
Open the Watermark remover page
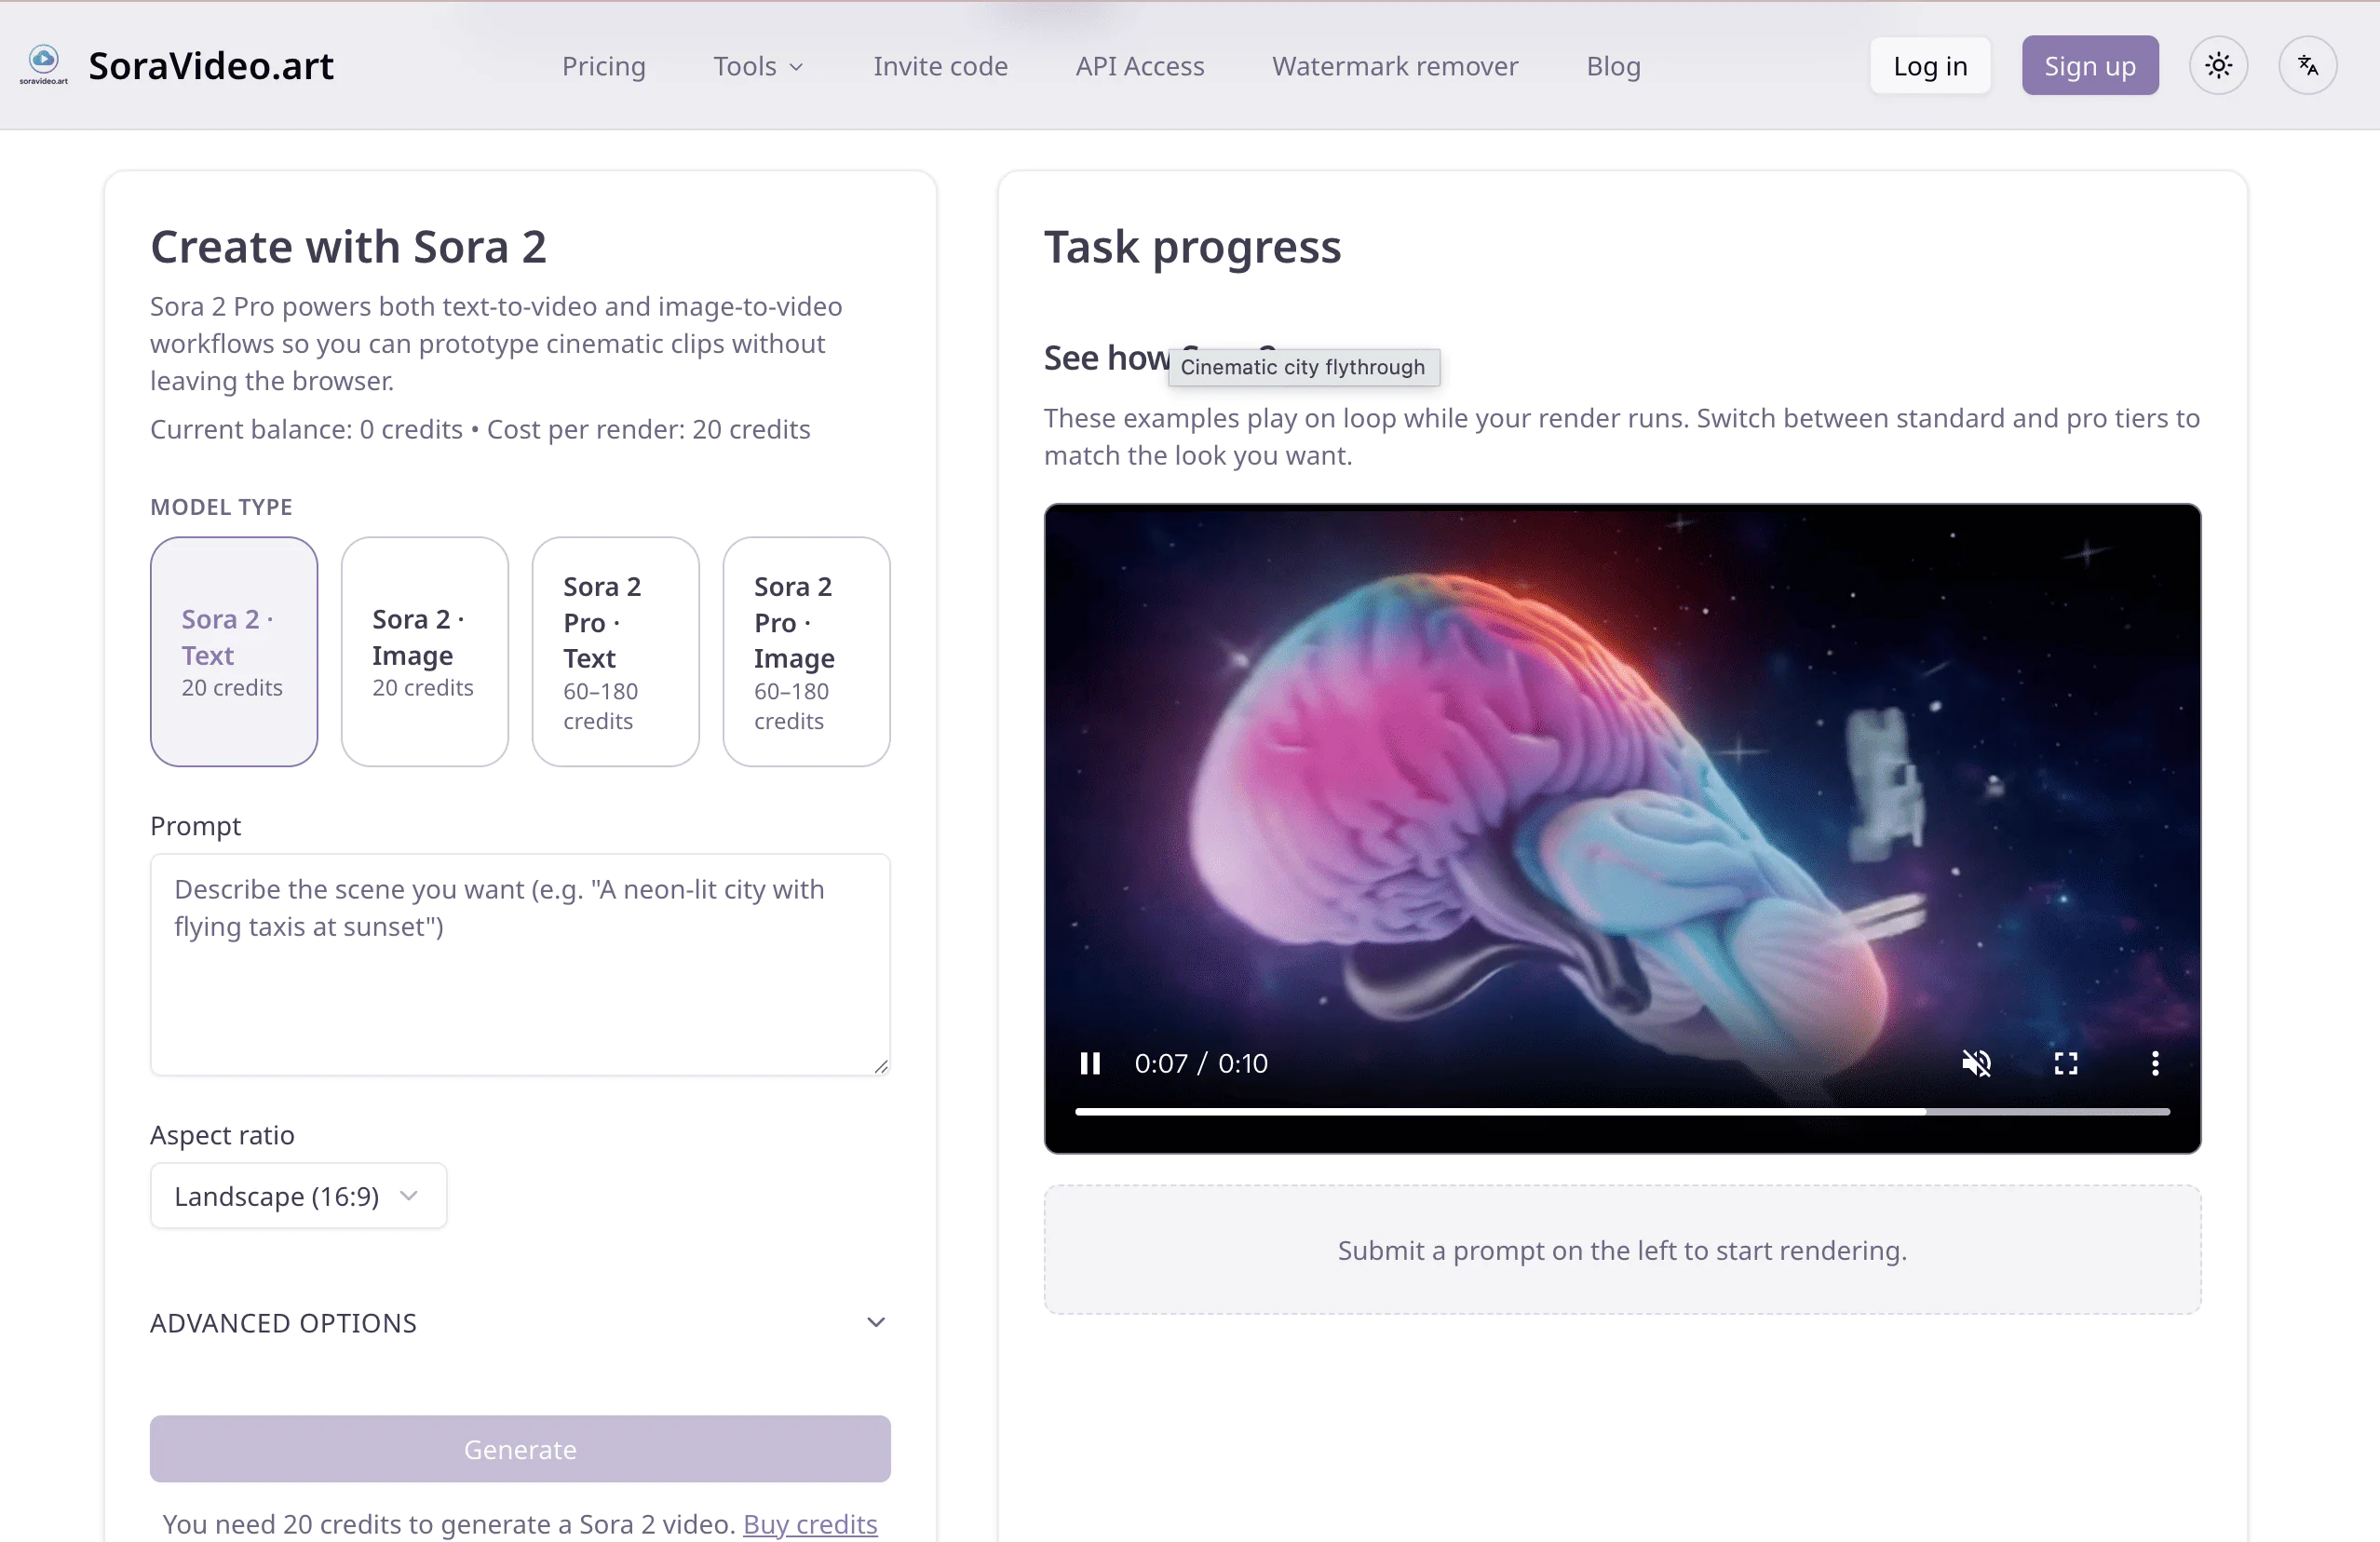coord(1394,66)
